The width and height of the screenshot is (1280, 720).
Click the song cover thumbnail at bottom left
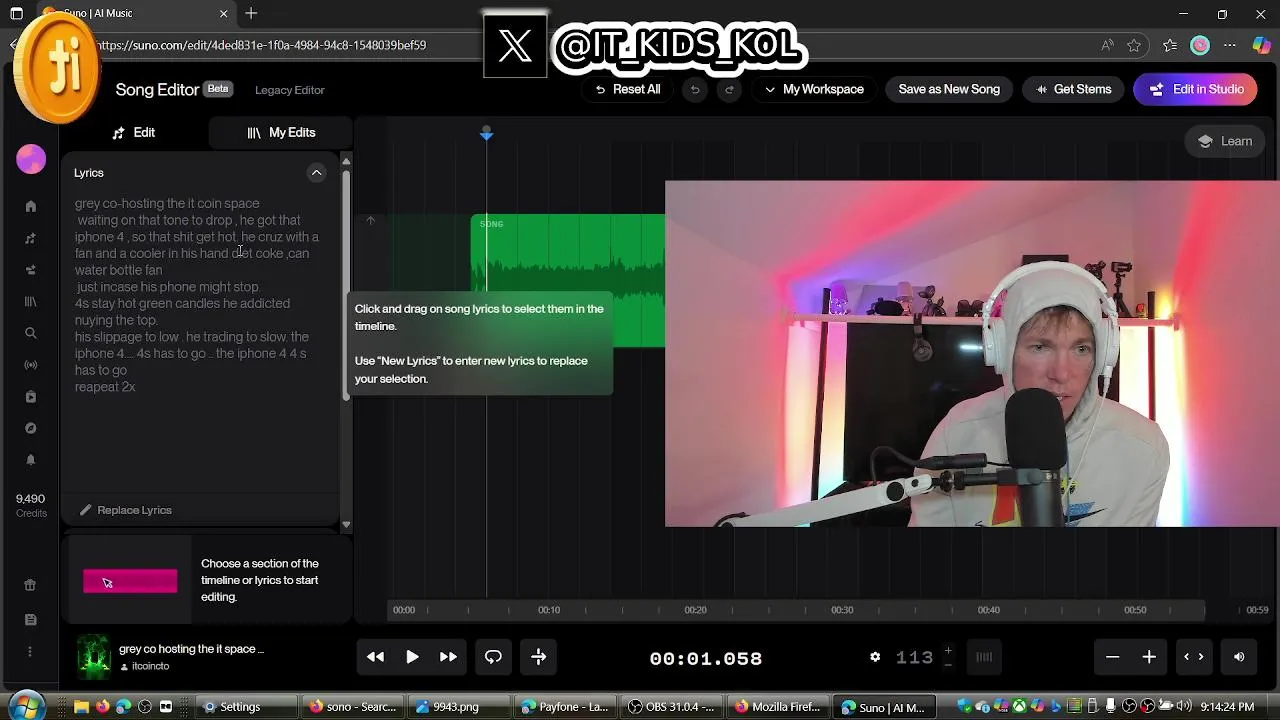tap(94, 657)
